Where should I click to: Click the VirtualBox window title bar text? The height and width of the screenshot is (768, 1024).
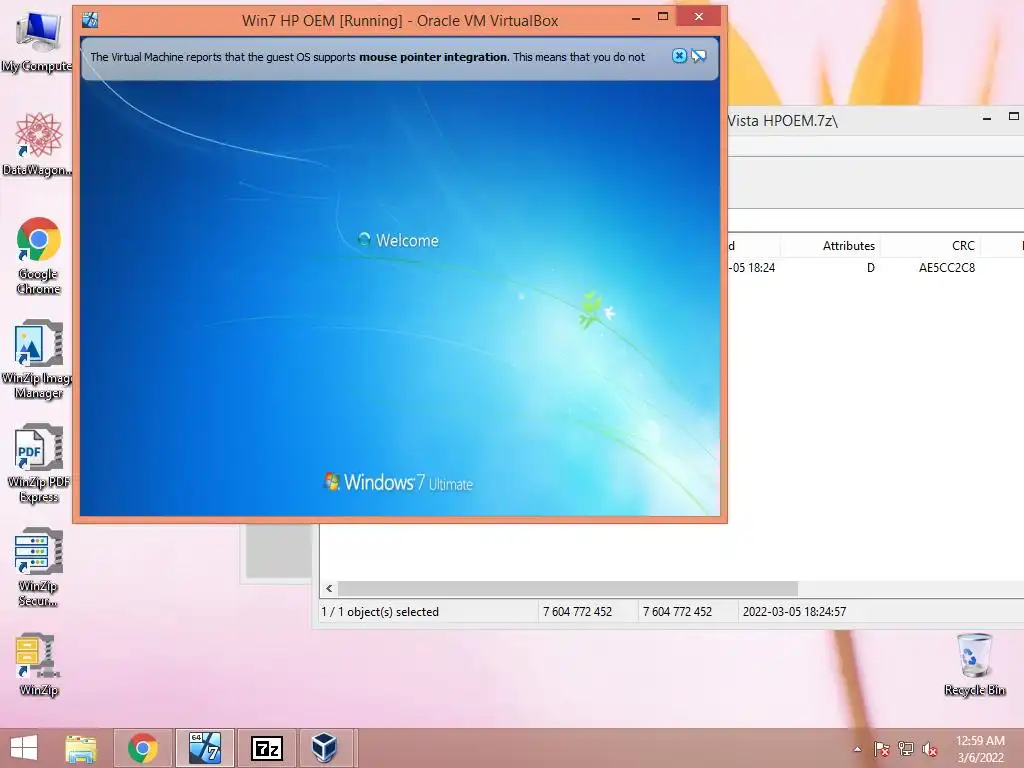(x=400, y=21)
